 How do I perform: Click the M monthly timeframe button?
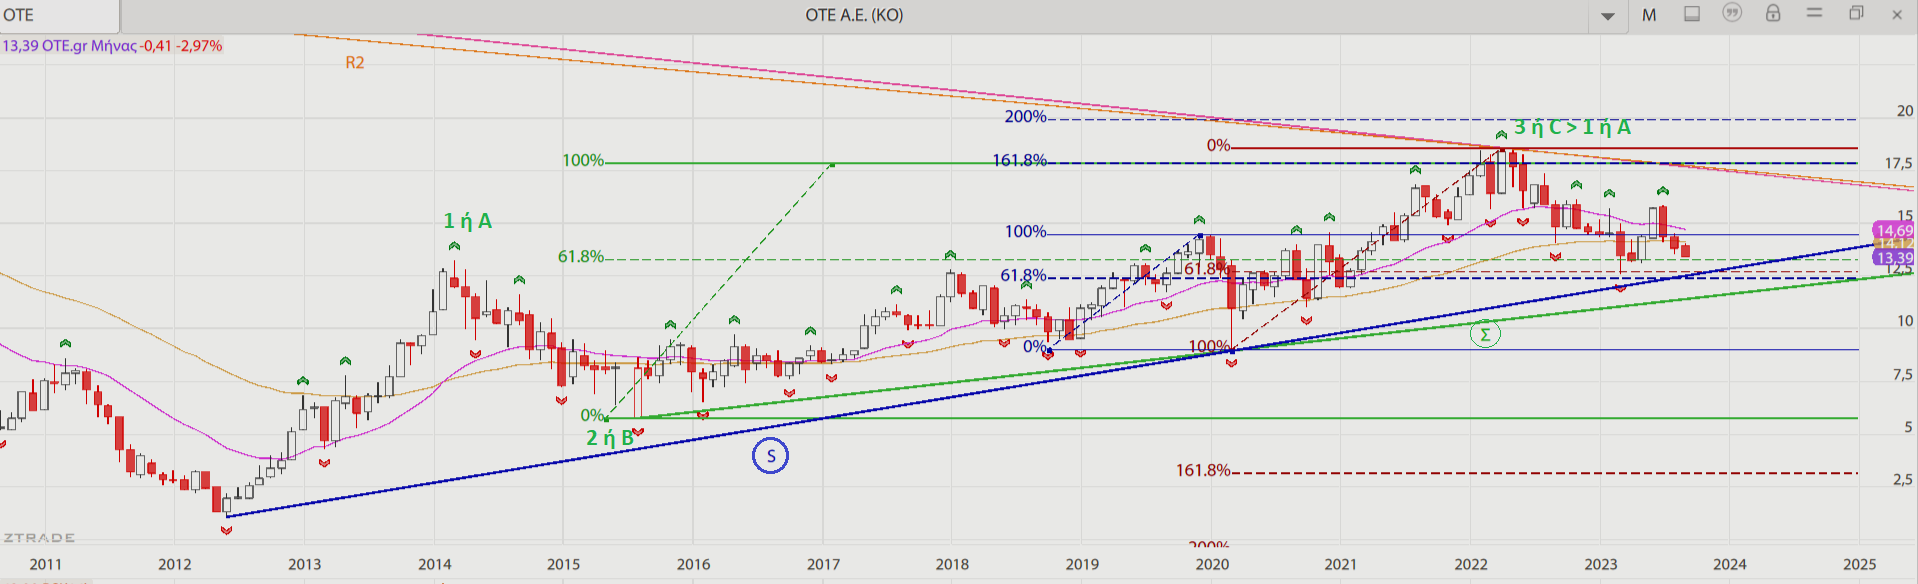coord(1649,15)
